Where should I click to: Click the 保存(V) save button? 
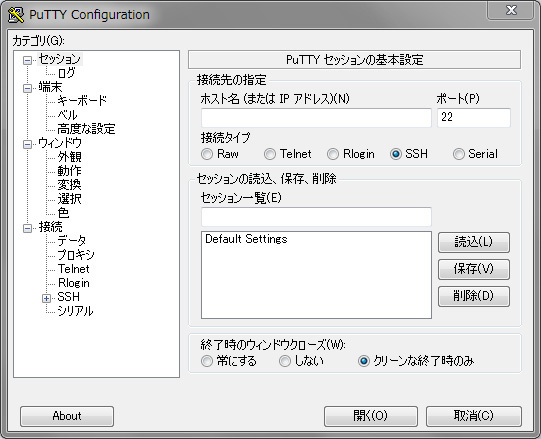pos(474,269)
